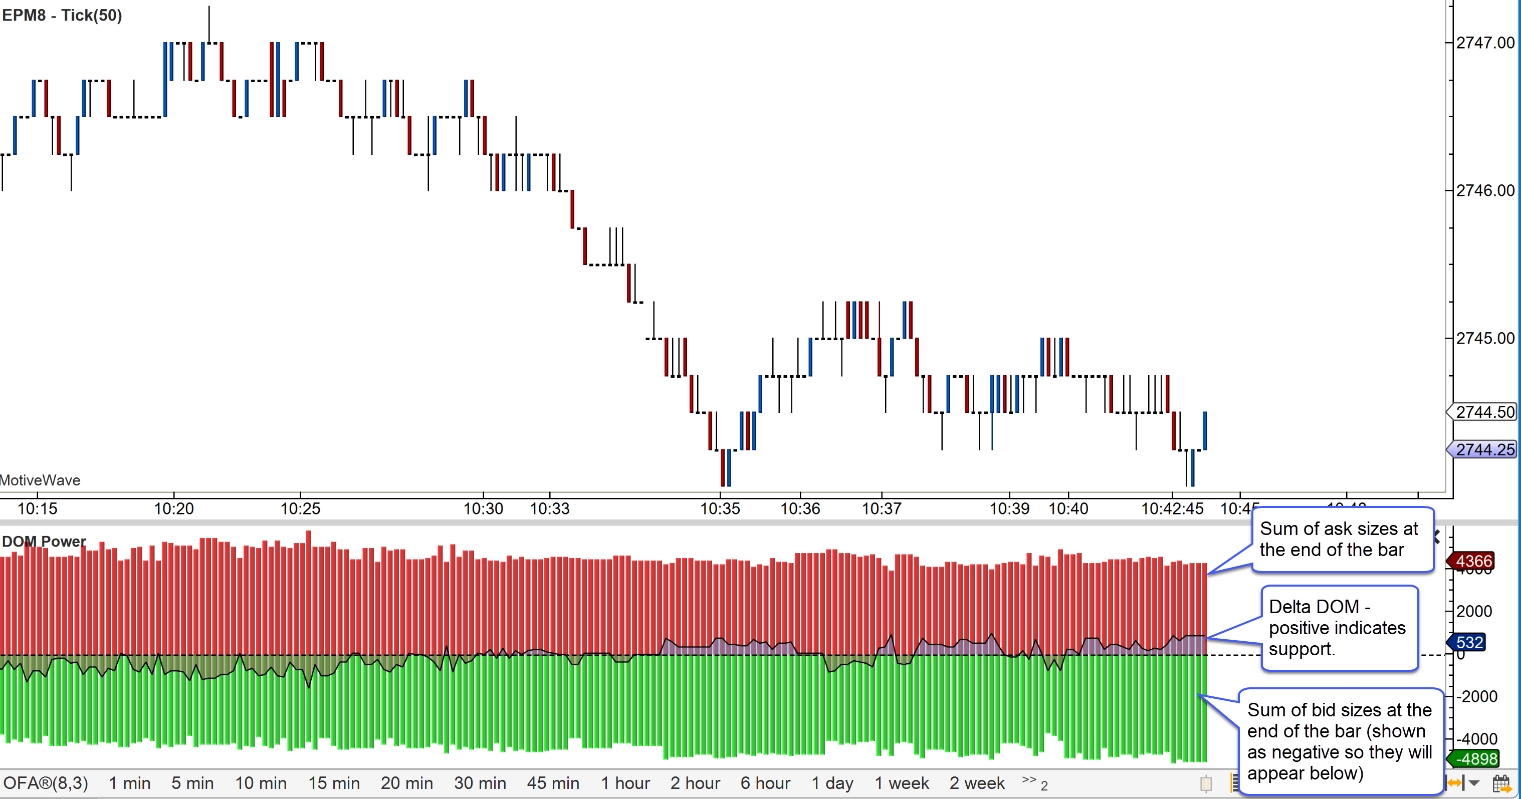Open the dropdown arrow beside bar-spacing icon
Screen dimensions: 1521x799
point(1474,784)
